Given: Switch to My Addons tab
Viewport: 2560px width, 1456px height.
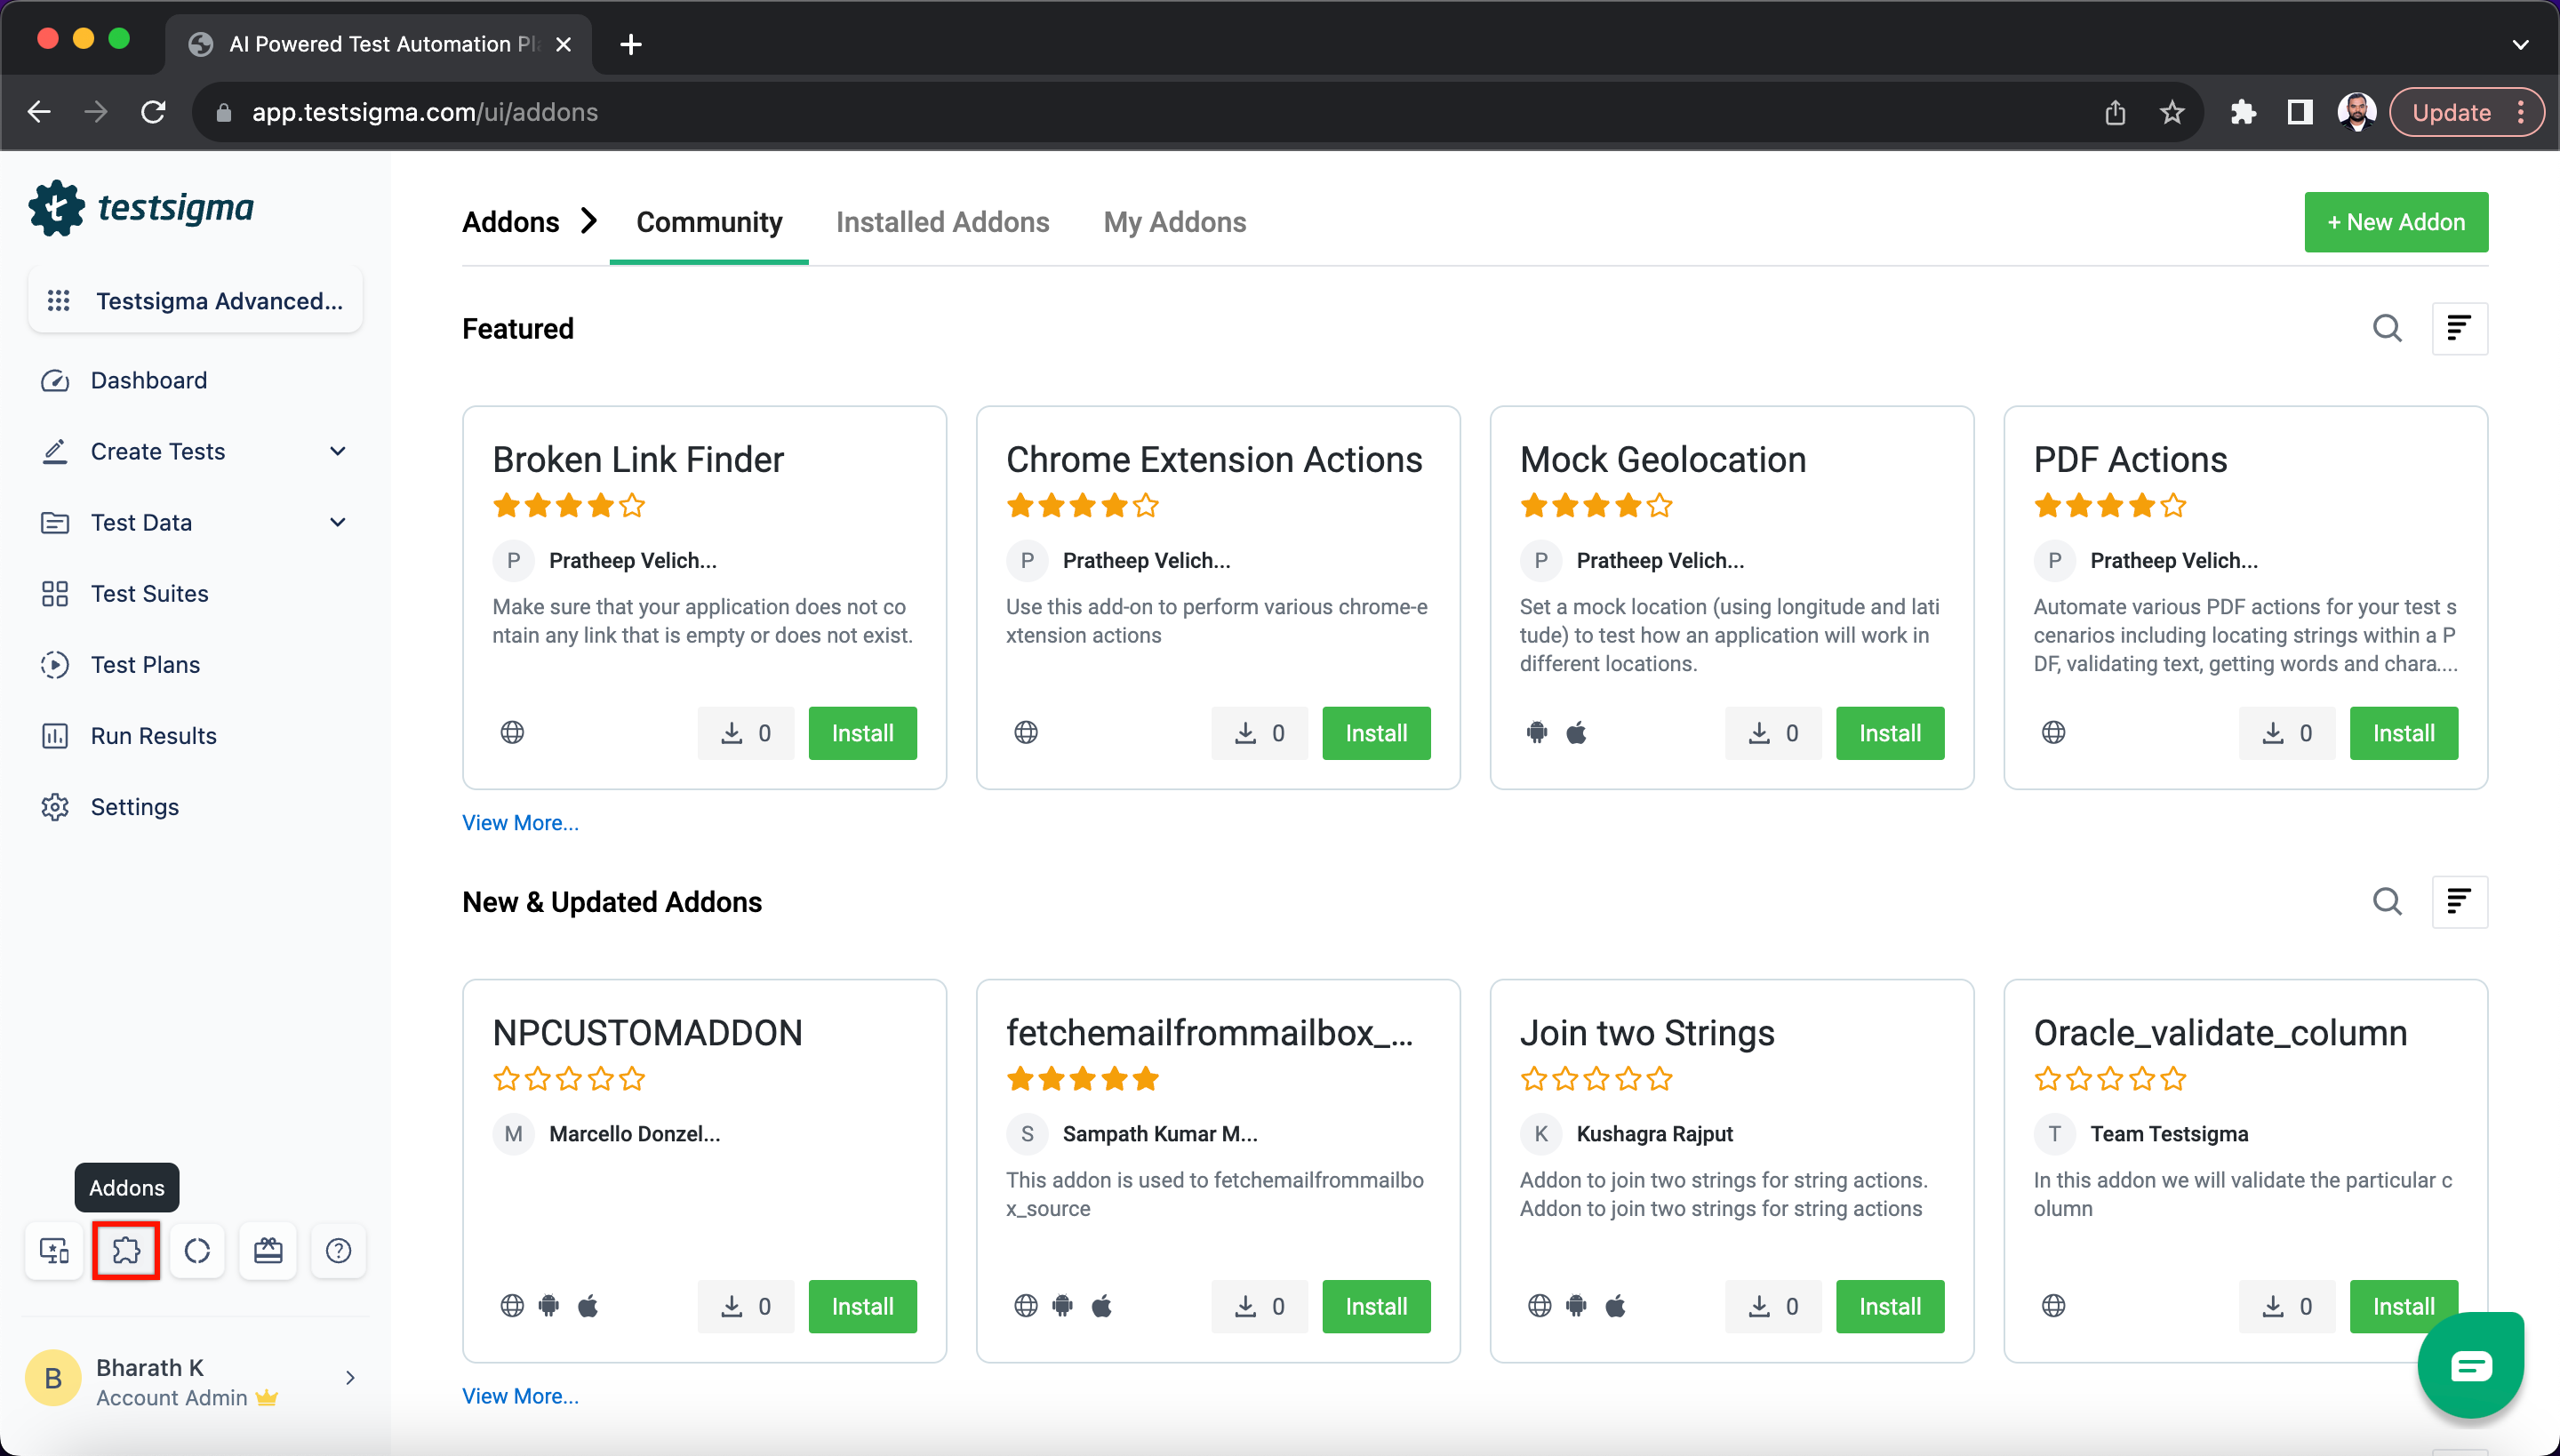Looking at the screenshot, I should 1174,221.
